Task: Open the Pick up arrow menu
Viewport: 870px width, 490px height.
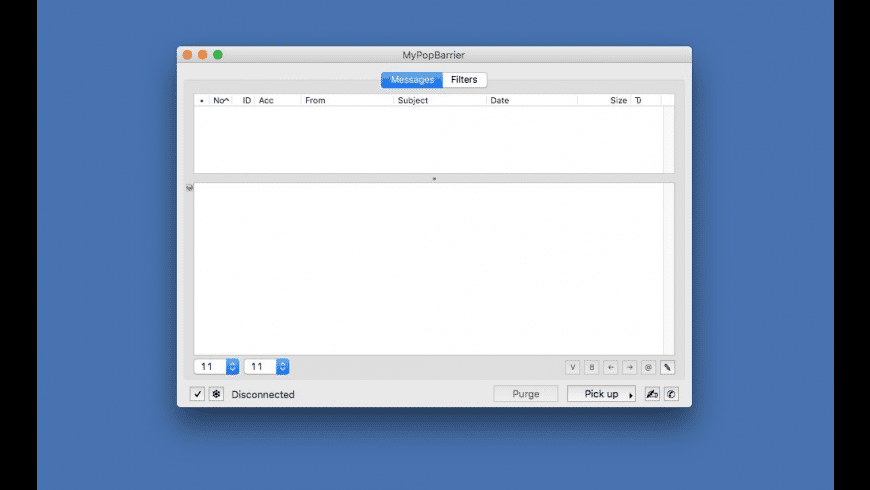Action: point(631,396)
